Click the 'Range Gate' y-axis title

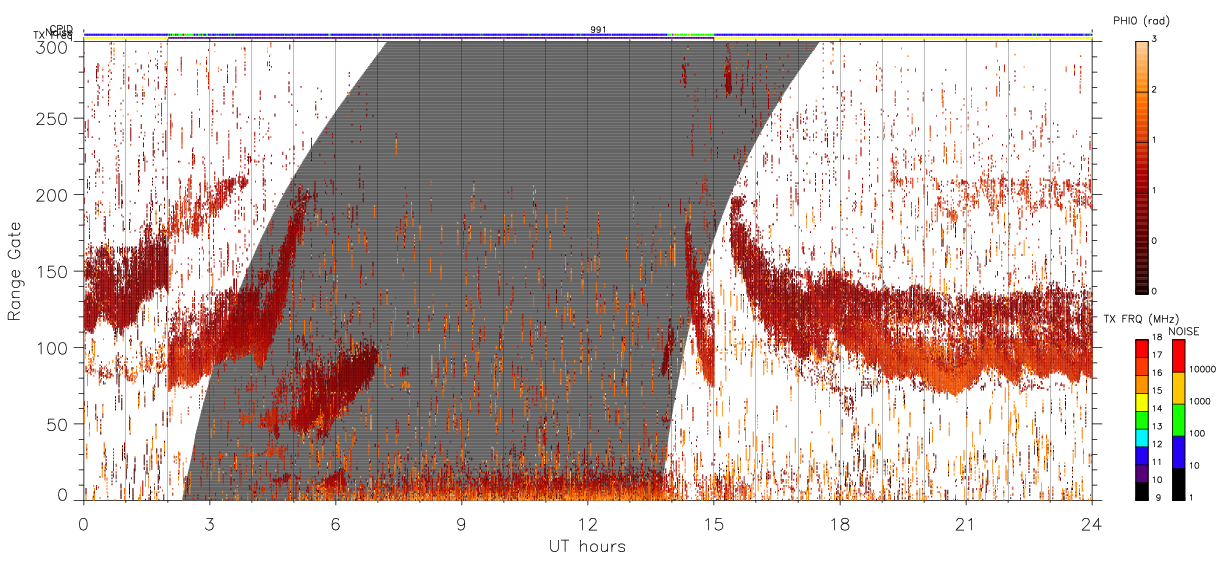16,271
